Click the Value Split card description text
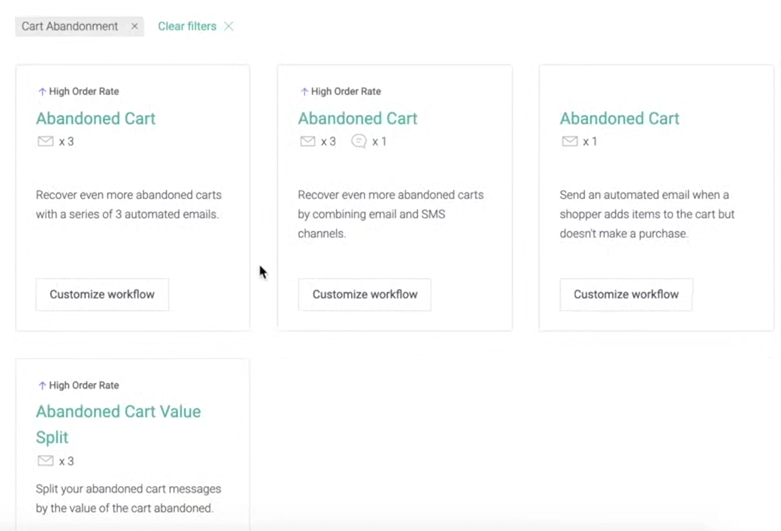The width and height of the screenshot is (781, 531). (129, 498)
